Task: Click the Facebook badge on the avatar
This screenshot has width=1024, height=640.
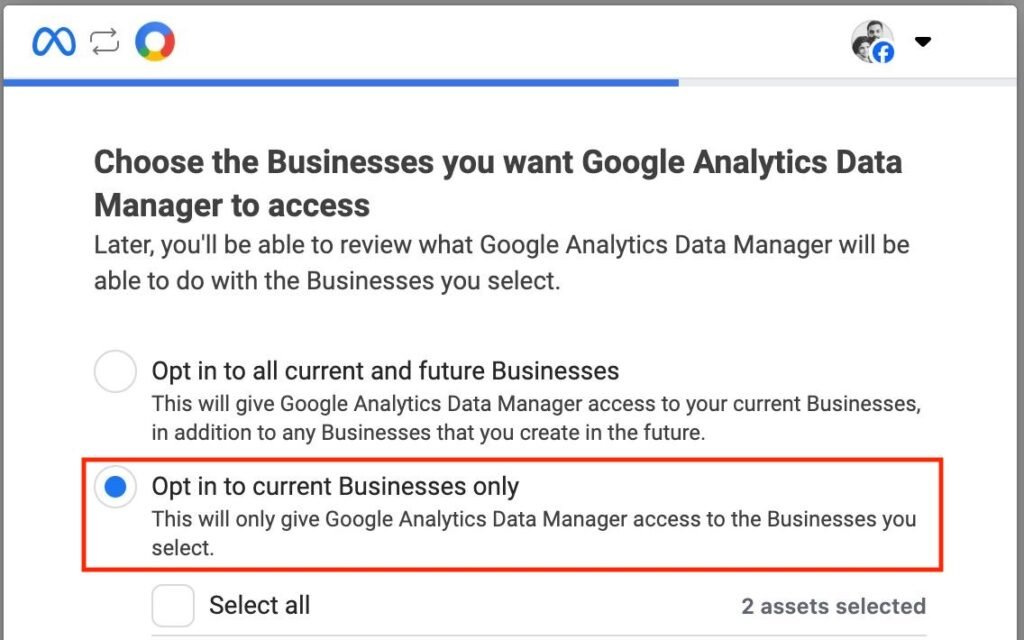Action: click(x=883, y=52)
